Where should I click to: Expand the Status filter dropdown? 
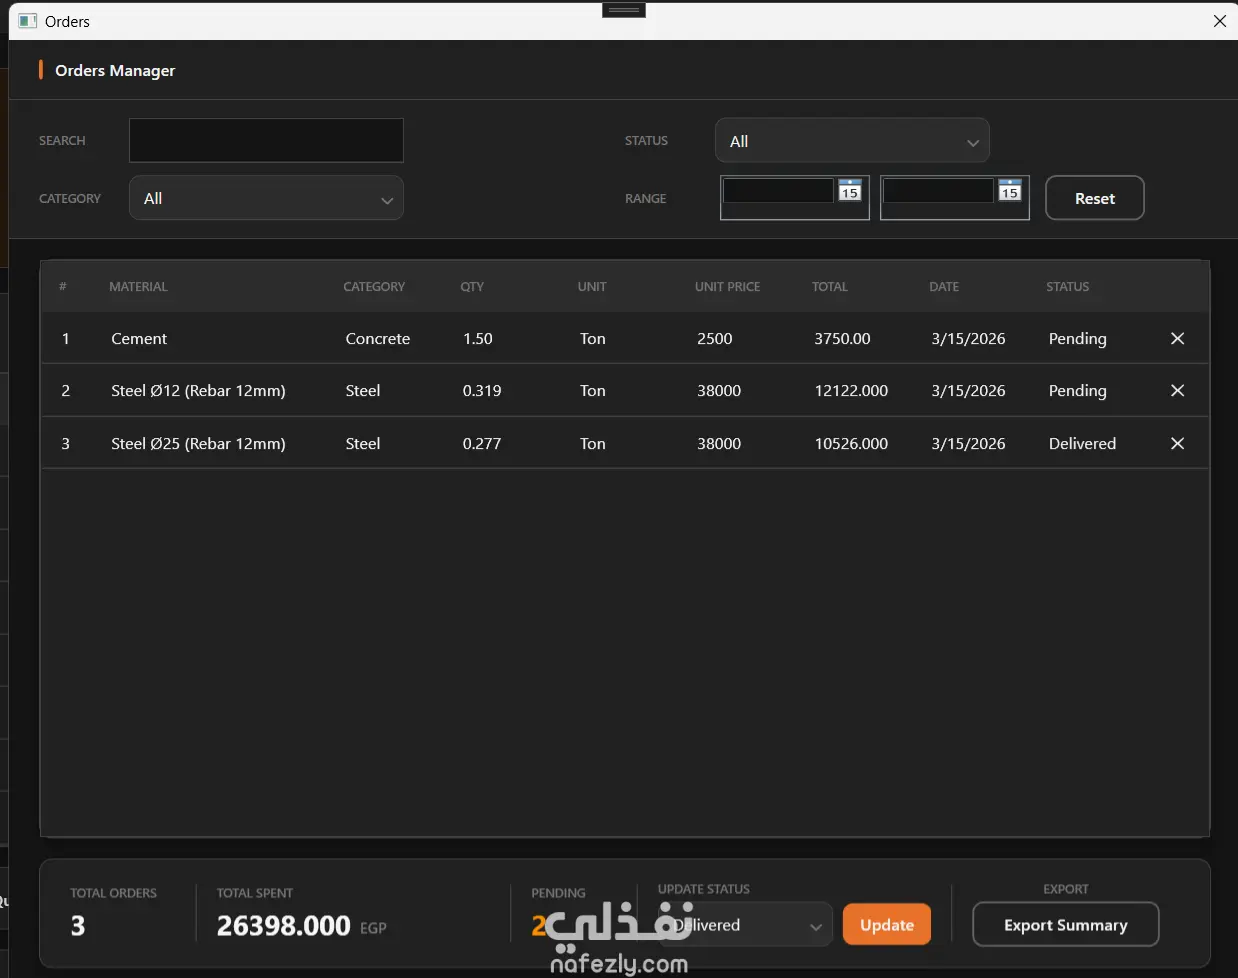pos(852,141)
